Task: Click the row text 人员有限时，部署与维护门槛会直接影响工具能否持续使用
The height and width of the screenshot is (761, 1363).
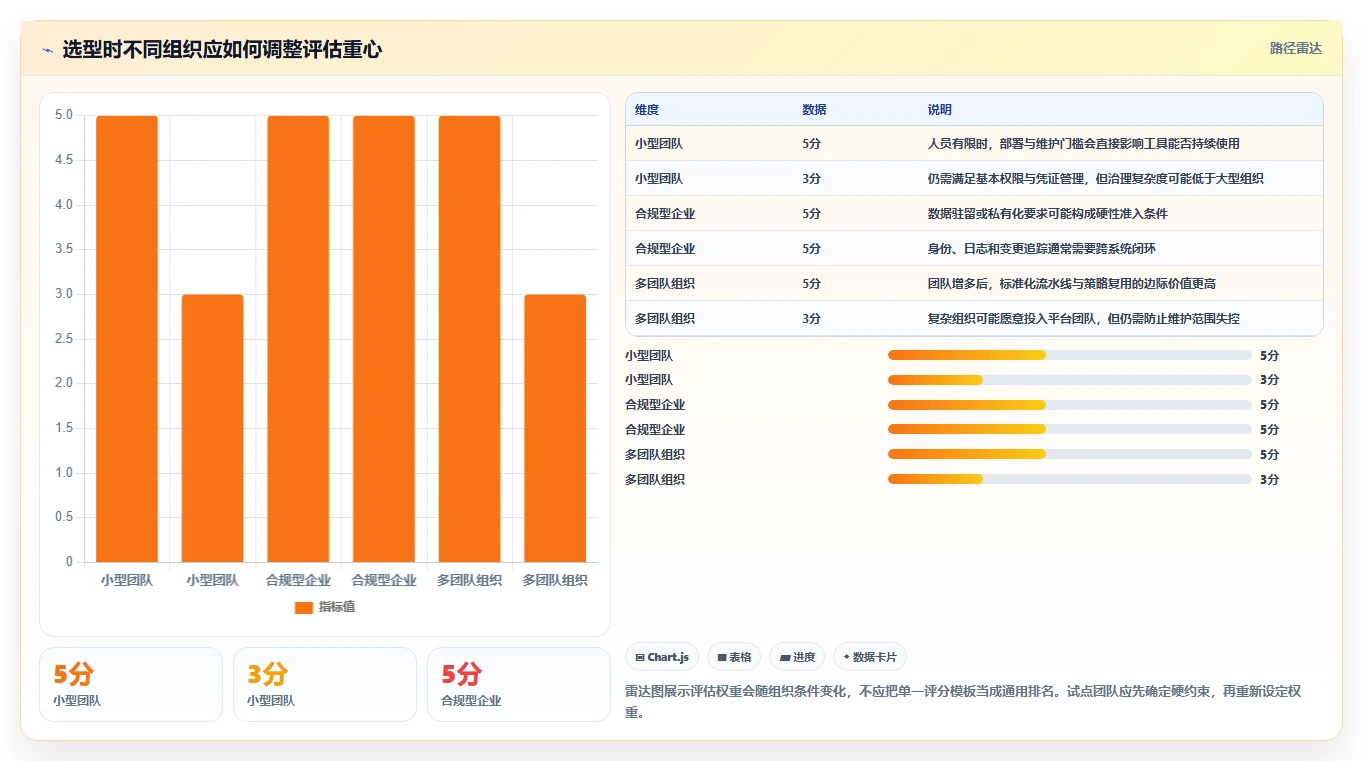Action: [1084, 144]
